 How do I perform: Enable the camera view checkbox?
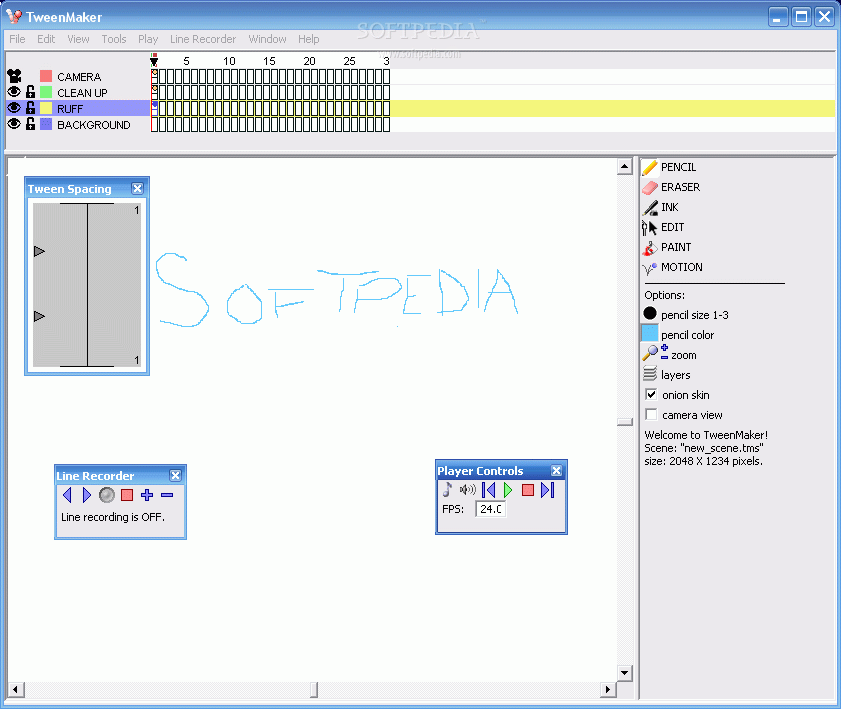tap(651, 415)
